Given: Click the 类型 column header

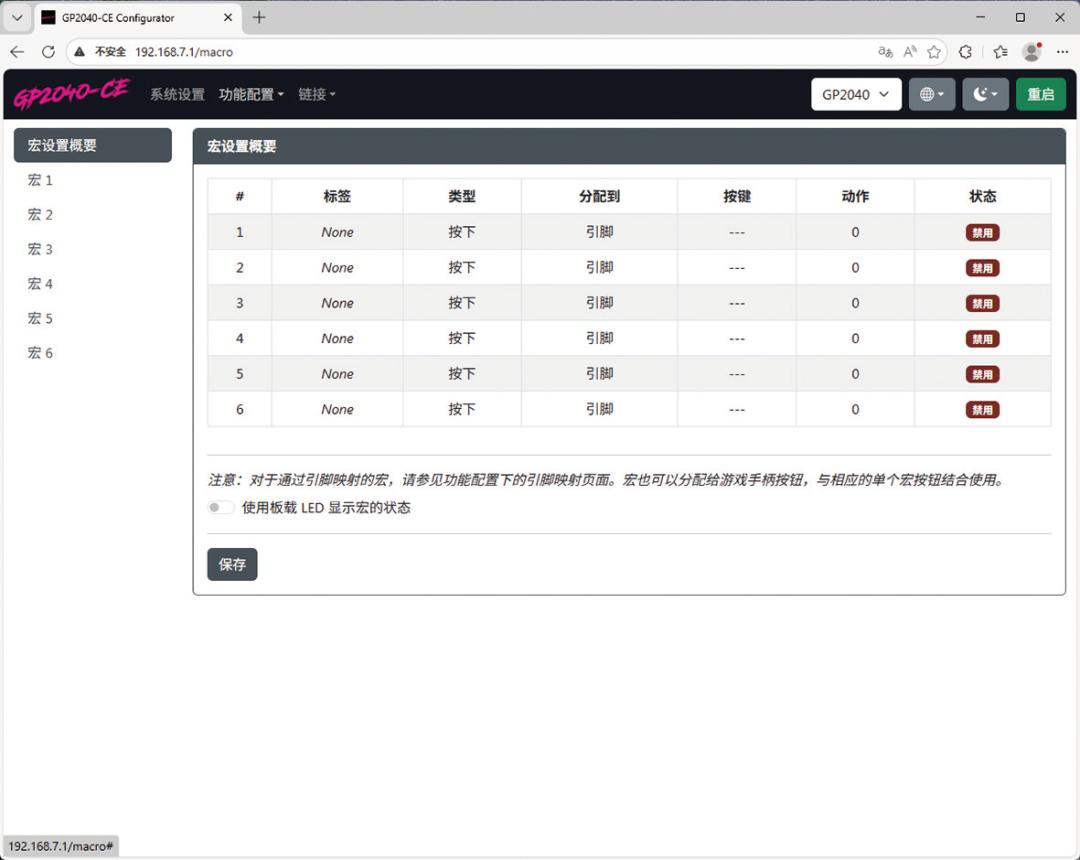Looking at the screenshot, I should tap(461, 196).
